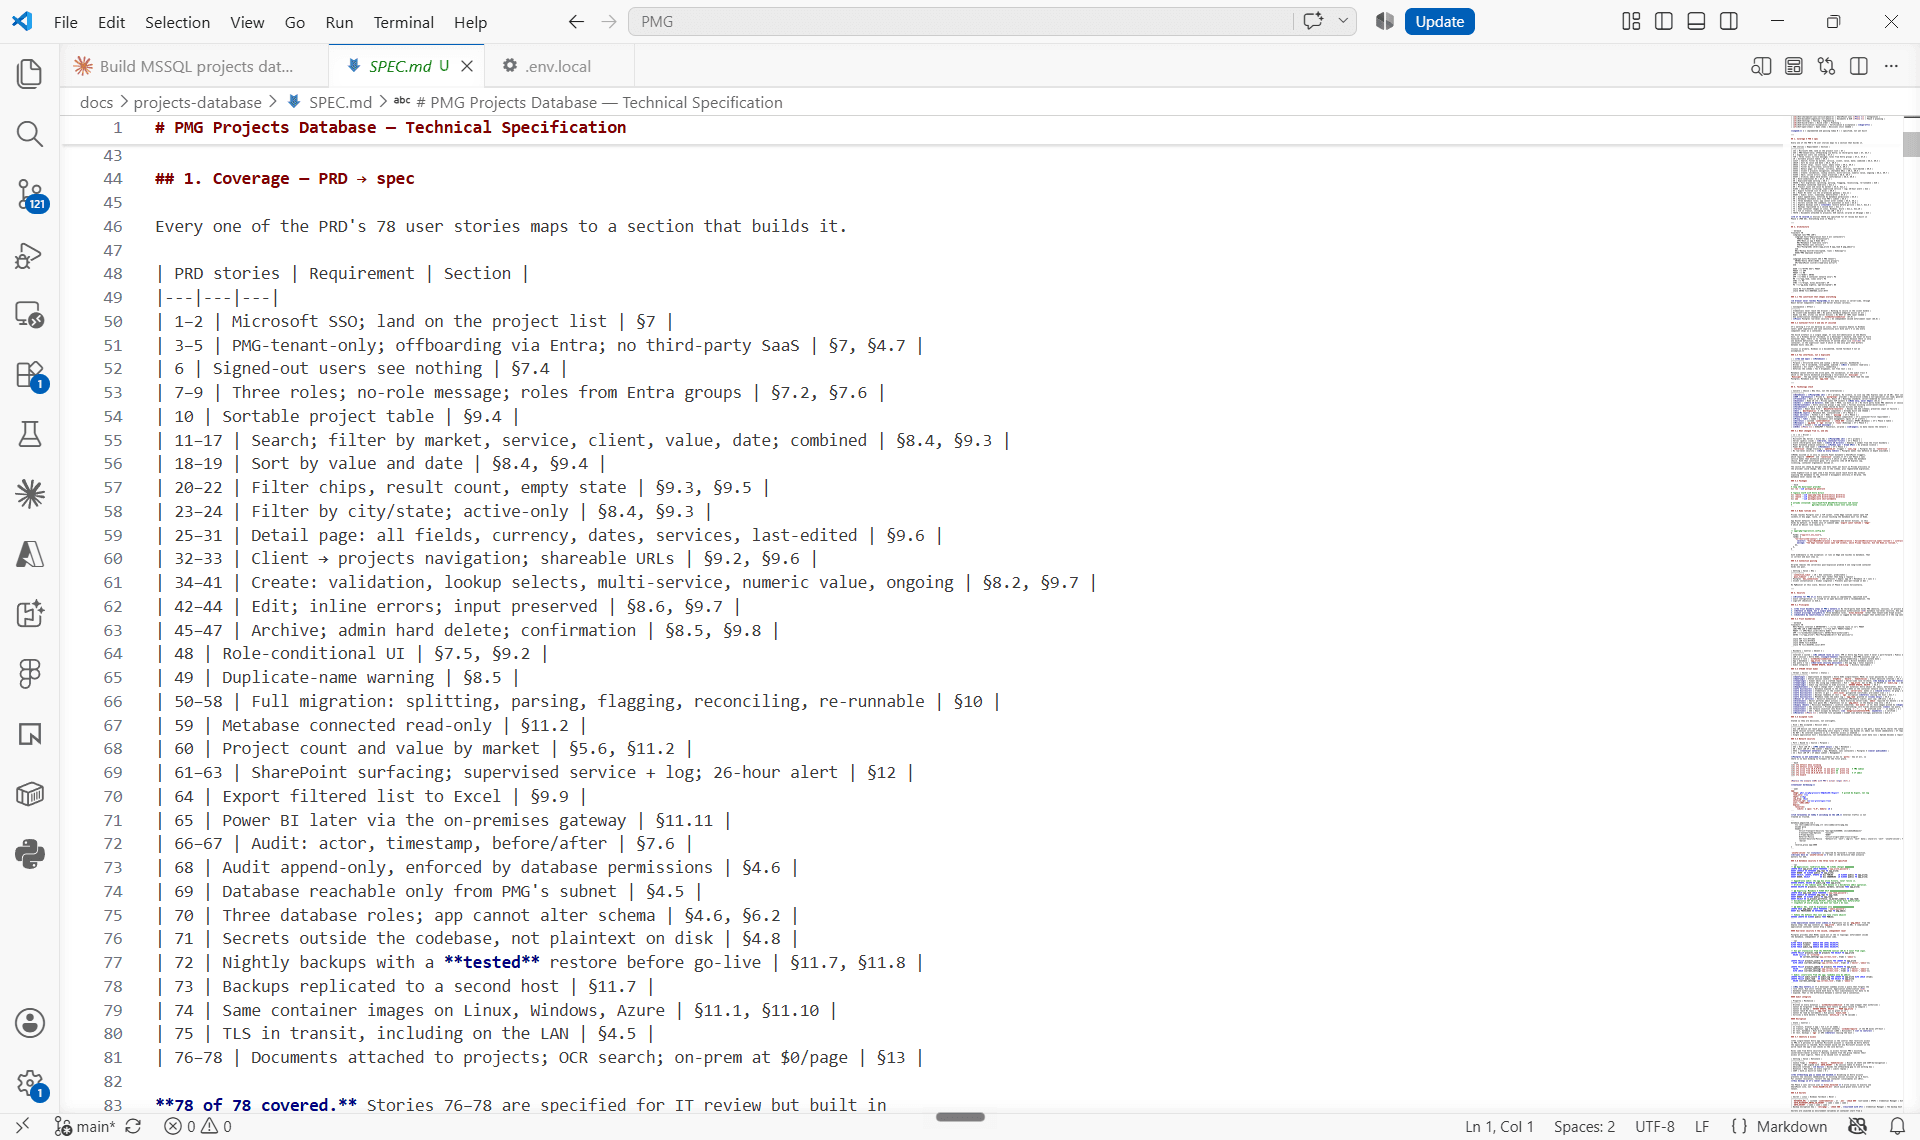Open the Selection menu
This screenshot has width=1920, height=1140.
(x=177, y=22)
